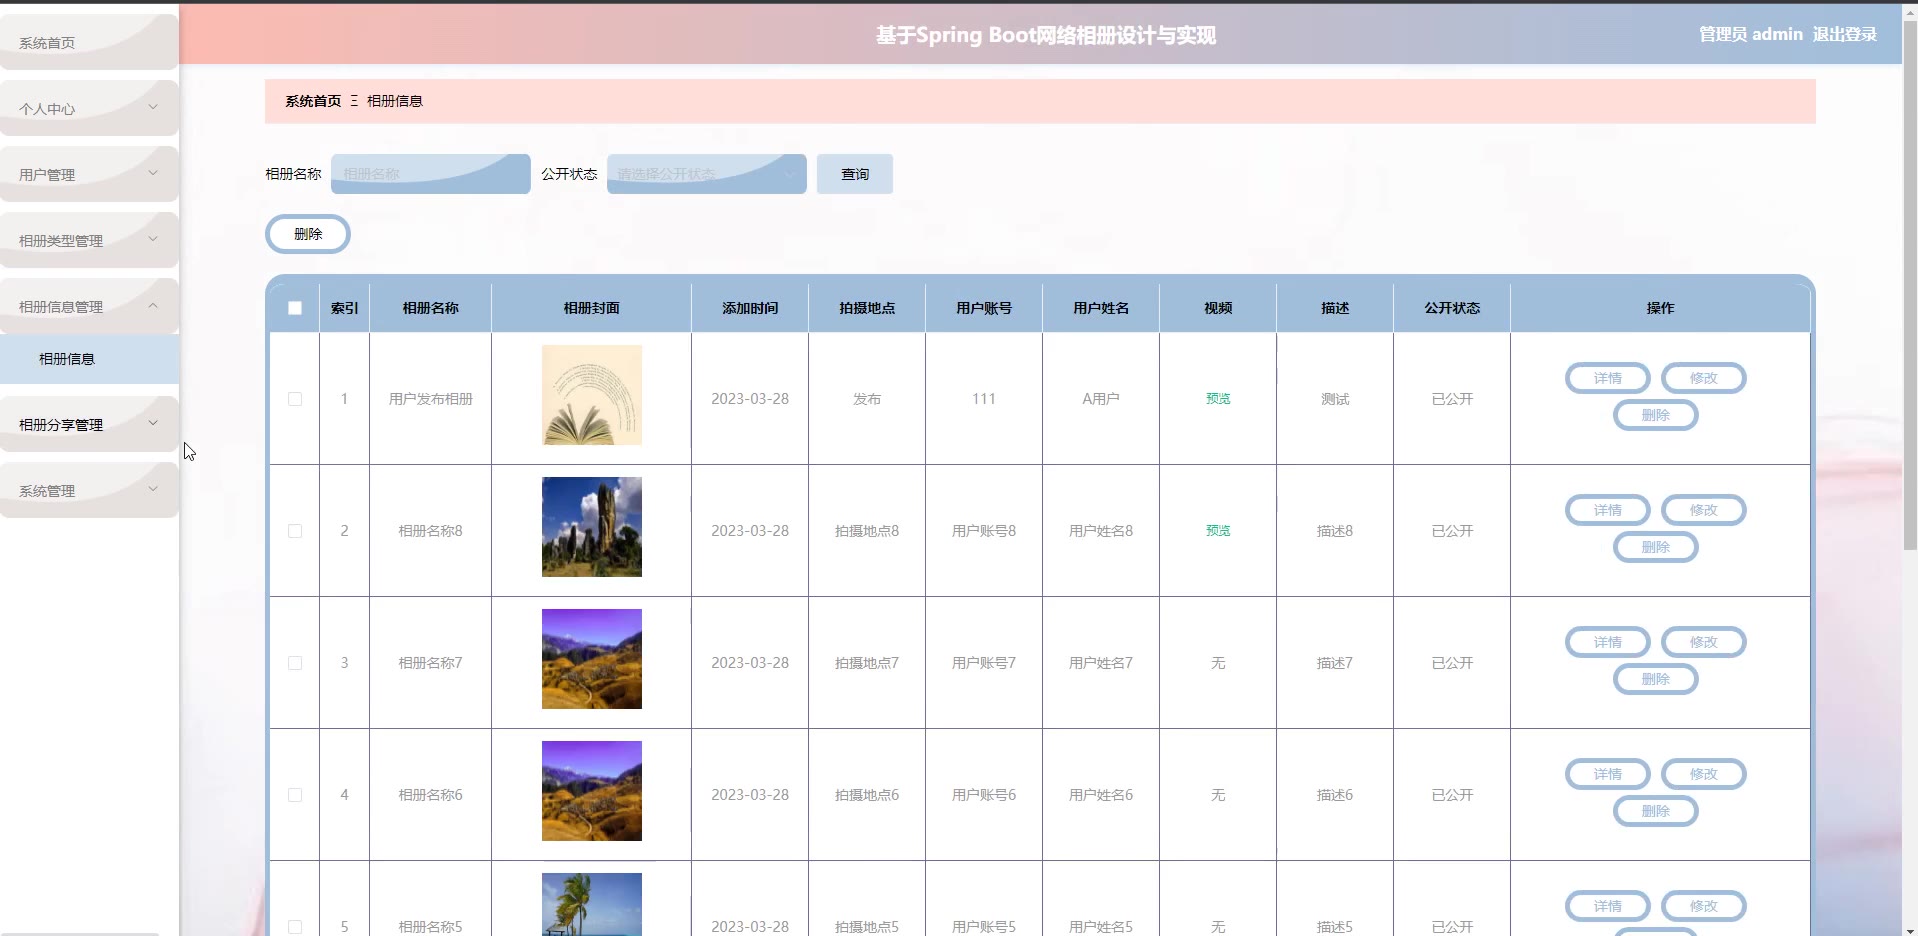Collapse 相册信息管理 section
Screen dimensions: 1918x936
tap(89, 306)
